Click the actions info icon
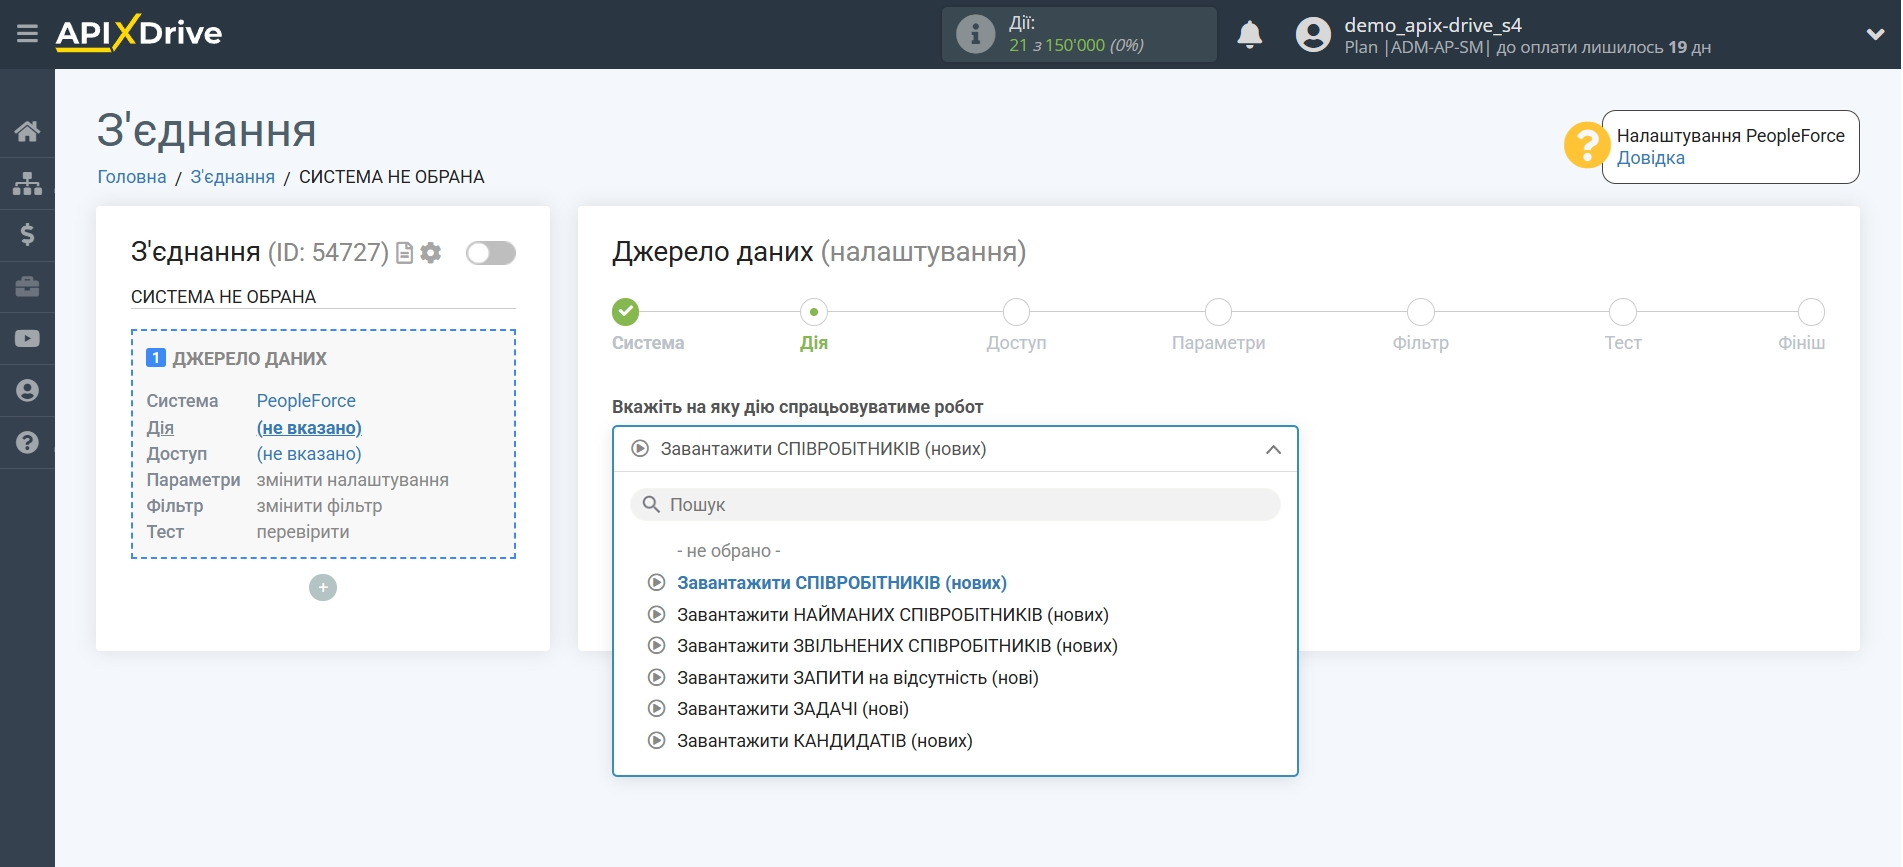 click(975, 34)
